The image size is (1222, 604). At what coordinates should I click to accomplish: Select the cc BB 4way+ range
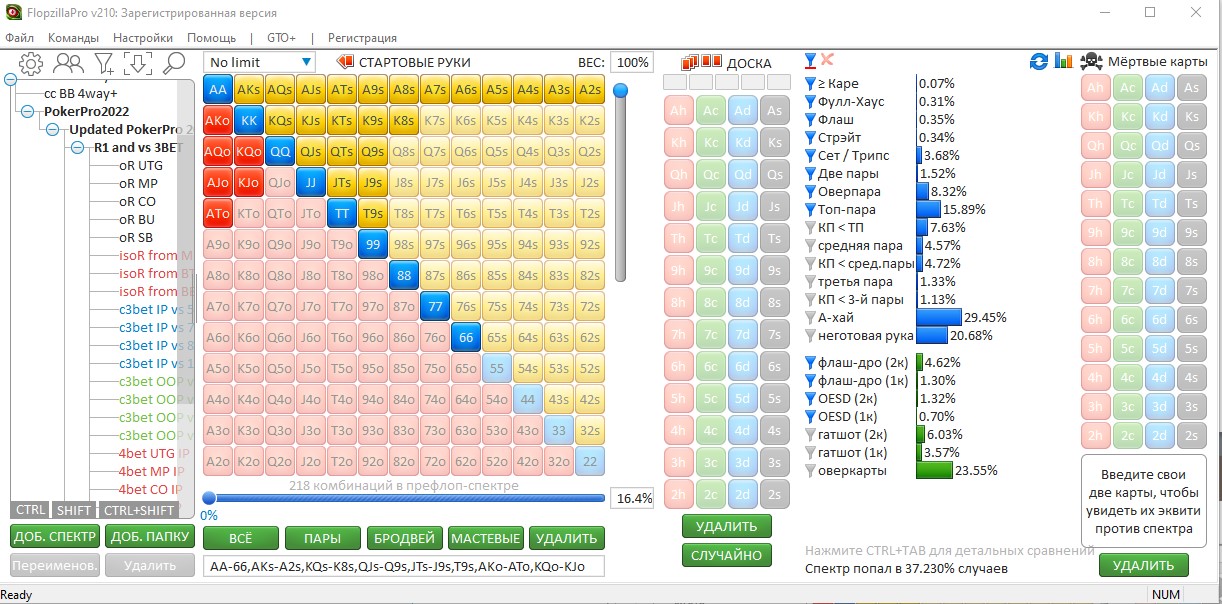pos(81,93)
